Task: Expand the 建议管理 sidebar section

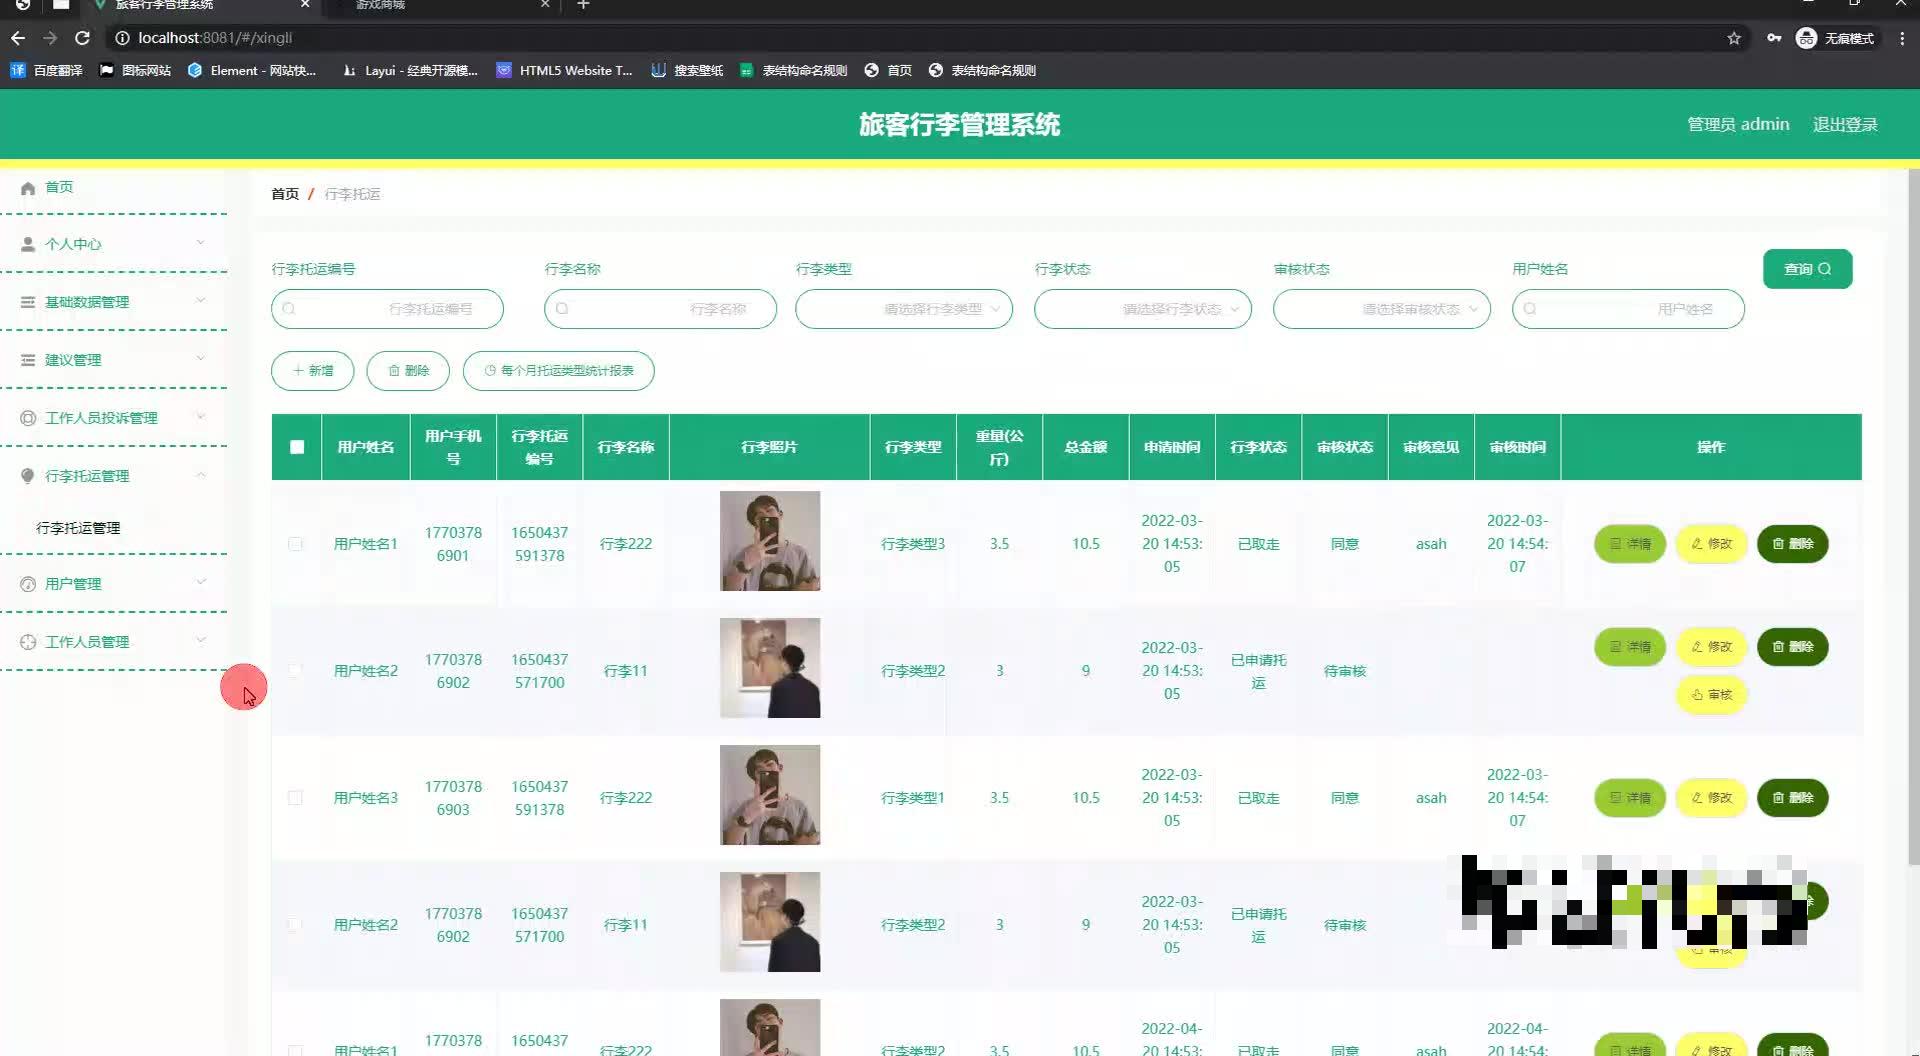Action: click(x=27, y=359)
